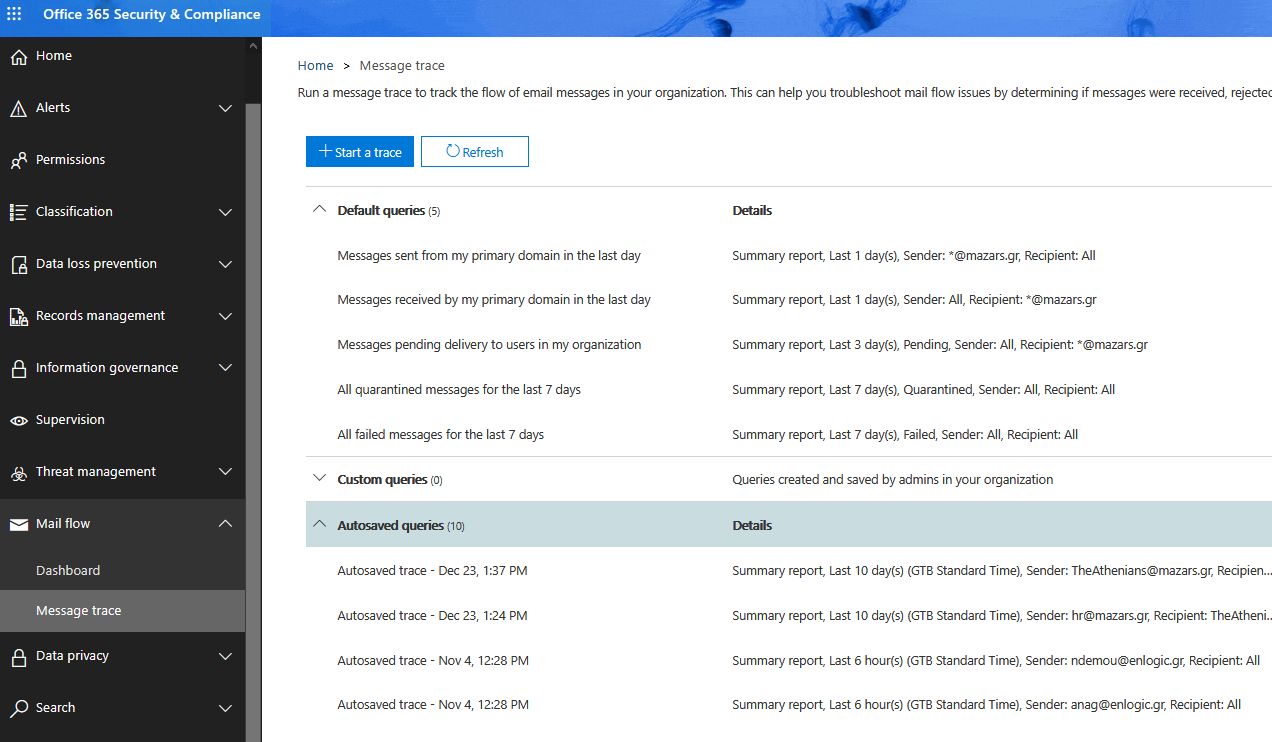Click the Search magnifier icon

(x=18, y=709)
